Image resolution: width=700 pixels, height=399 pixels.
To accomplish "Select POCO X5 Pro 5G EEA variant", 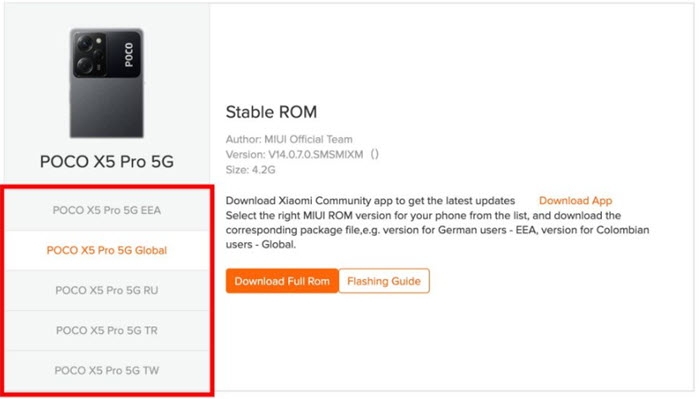I will [x=107, y=210].
